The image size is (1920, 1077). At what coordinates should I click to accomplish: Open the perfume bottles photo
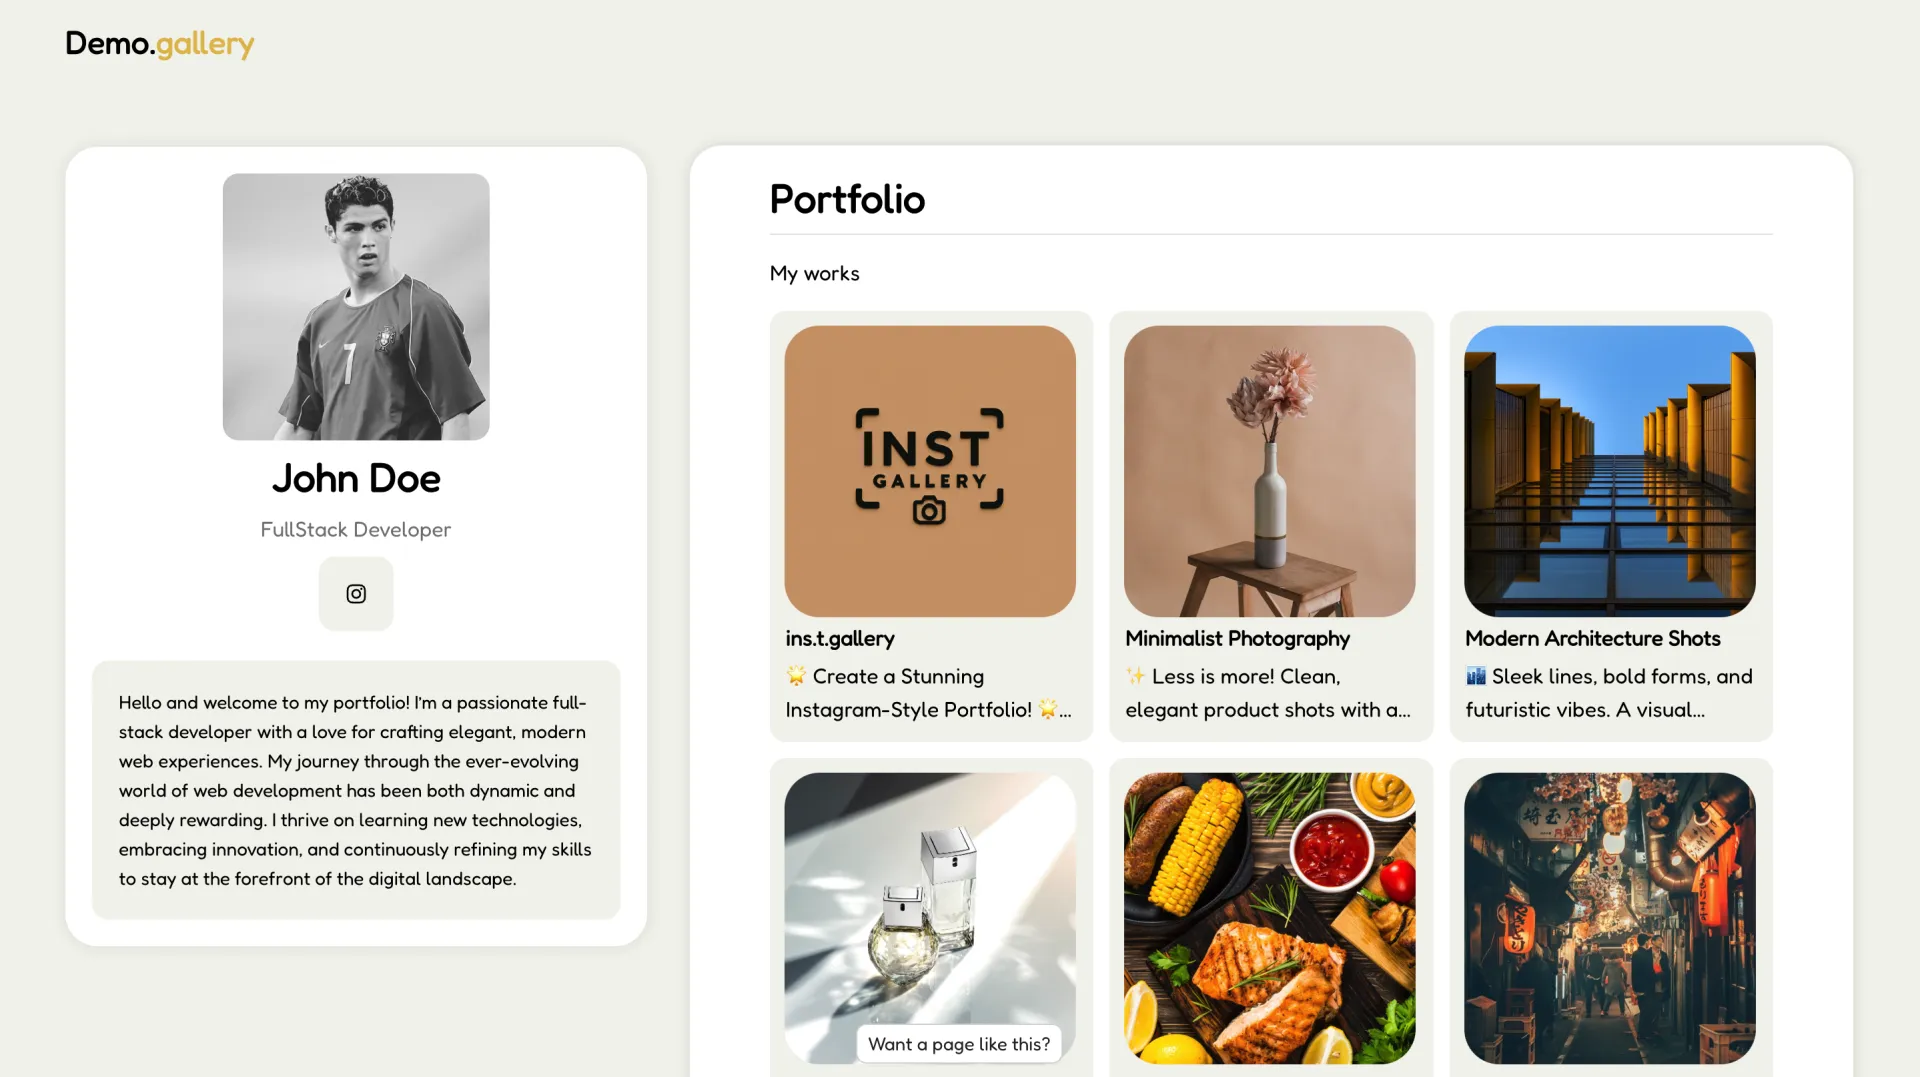[x=930, y=900]
